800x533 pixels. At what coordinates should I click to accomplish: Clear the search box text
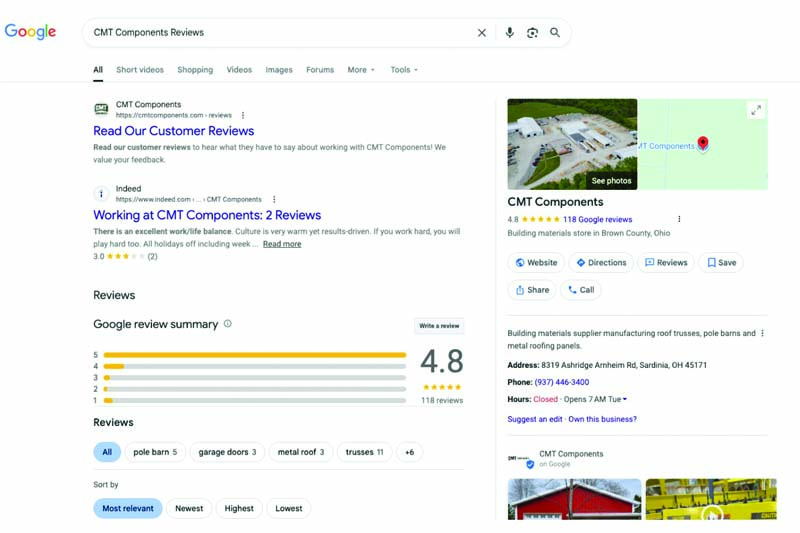point(482,33)
